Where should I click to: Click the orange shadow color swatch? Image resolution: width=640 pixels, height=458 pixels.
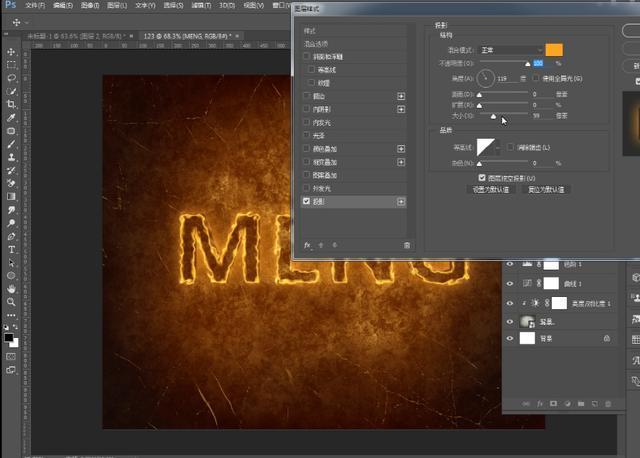click(554, 50)
